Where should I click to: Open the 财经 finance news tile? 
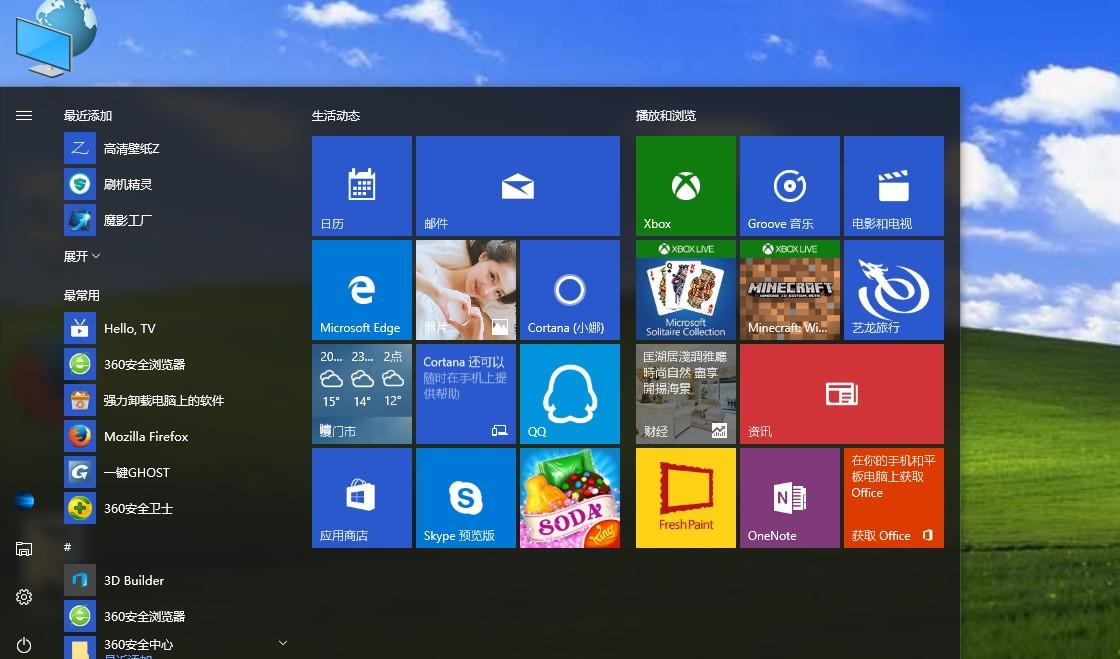(x=686, y=394)
